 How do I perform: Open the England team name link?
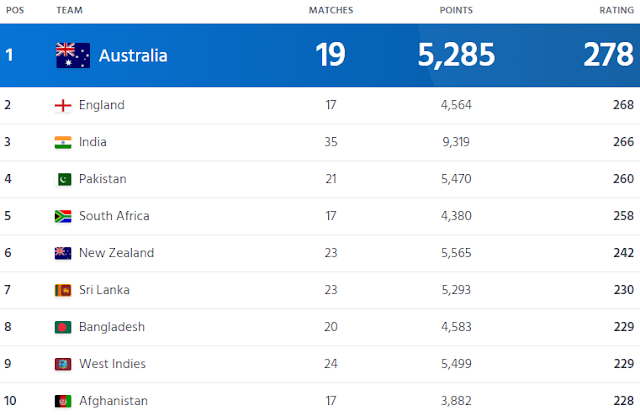pyautogui.click(x=102, y=105)
